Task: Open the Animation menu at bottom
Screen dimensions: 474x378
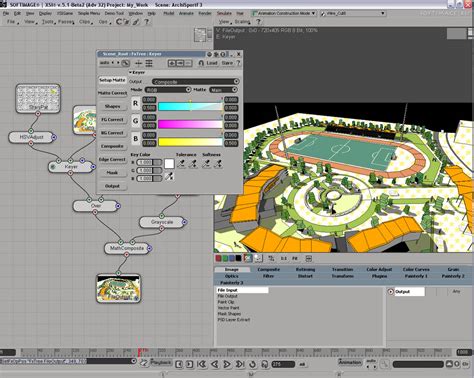Action: tap(350, 362)
